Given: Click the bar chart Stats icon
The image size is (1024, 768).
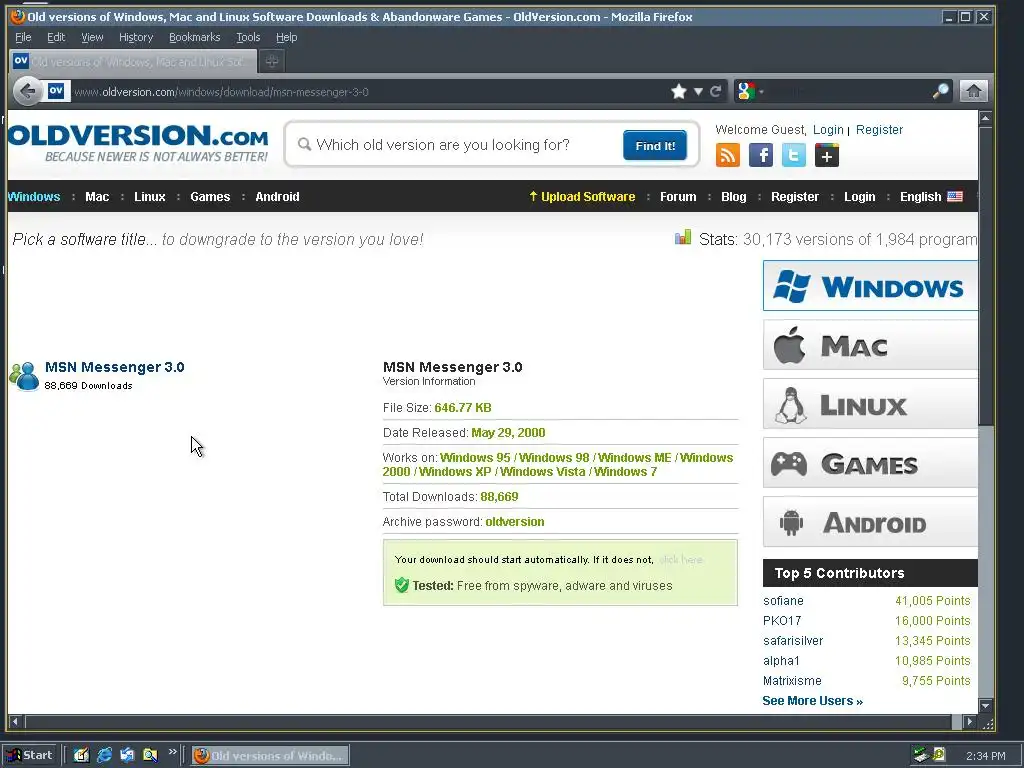Looking at the screenshot, I should [x=682, y=237].
